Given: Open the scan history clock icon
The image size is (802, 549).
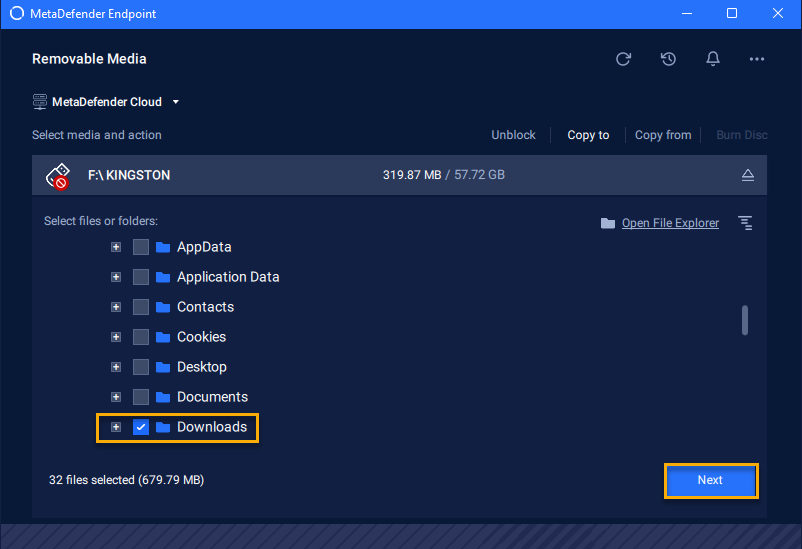Looking at the screenshot, I should click(x=668, y=59).
